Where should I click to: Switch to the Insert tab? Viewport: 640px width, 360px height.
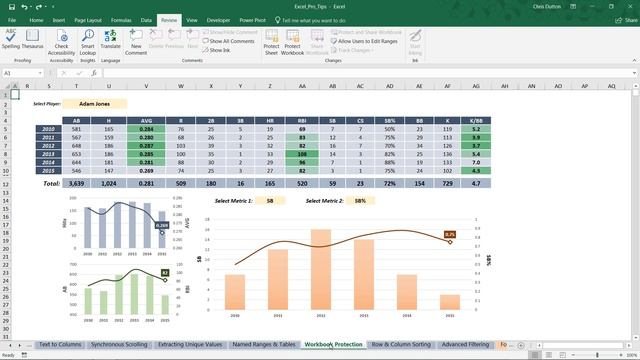pos(58,20)
